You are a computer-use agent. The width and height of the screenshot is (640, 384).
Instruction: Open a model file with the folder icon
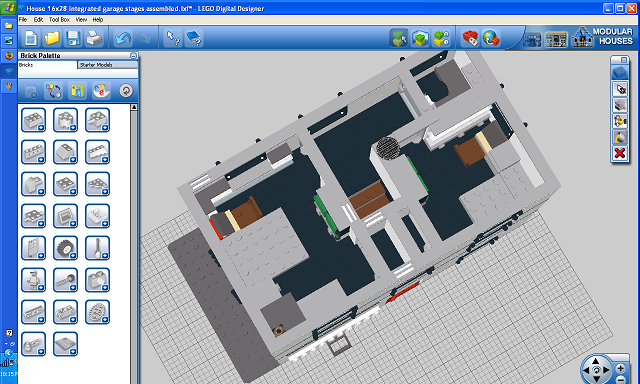52,38
